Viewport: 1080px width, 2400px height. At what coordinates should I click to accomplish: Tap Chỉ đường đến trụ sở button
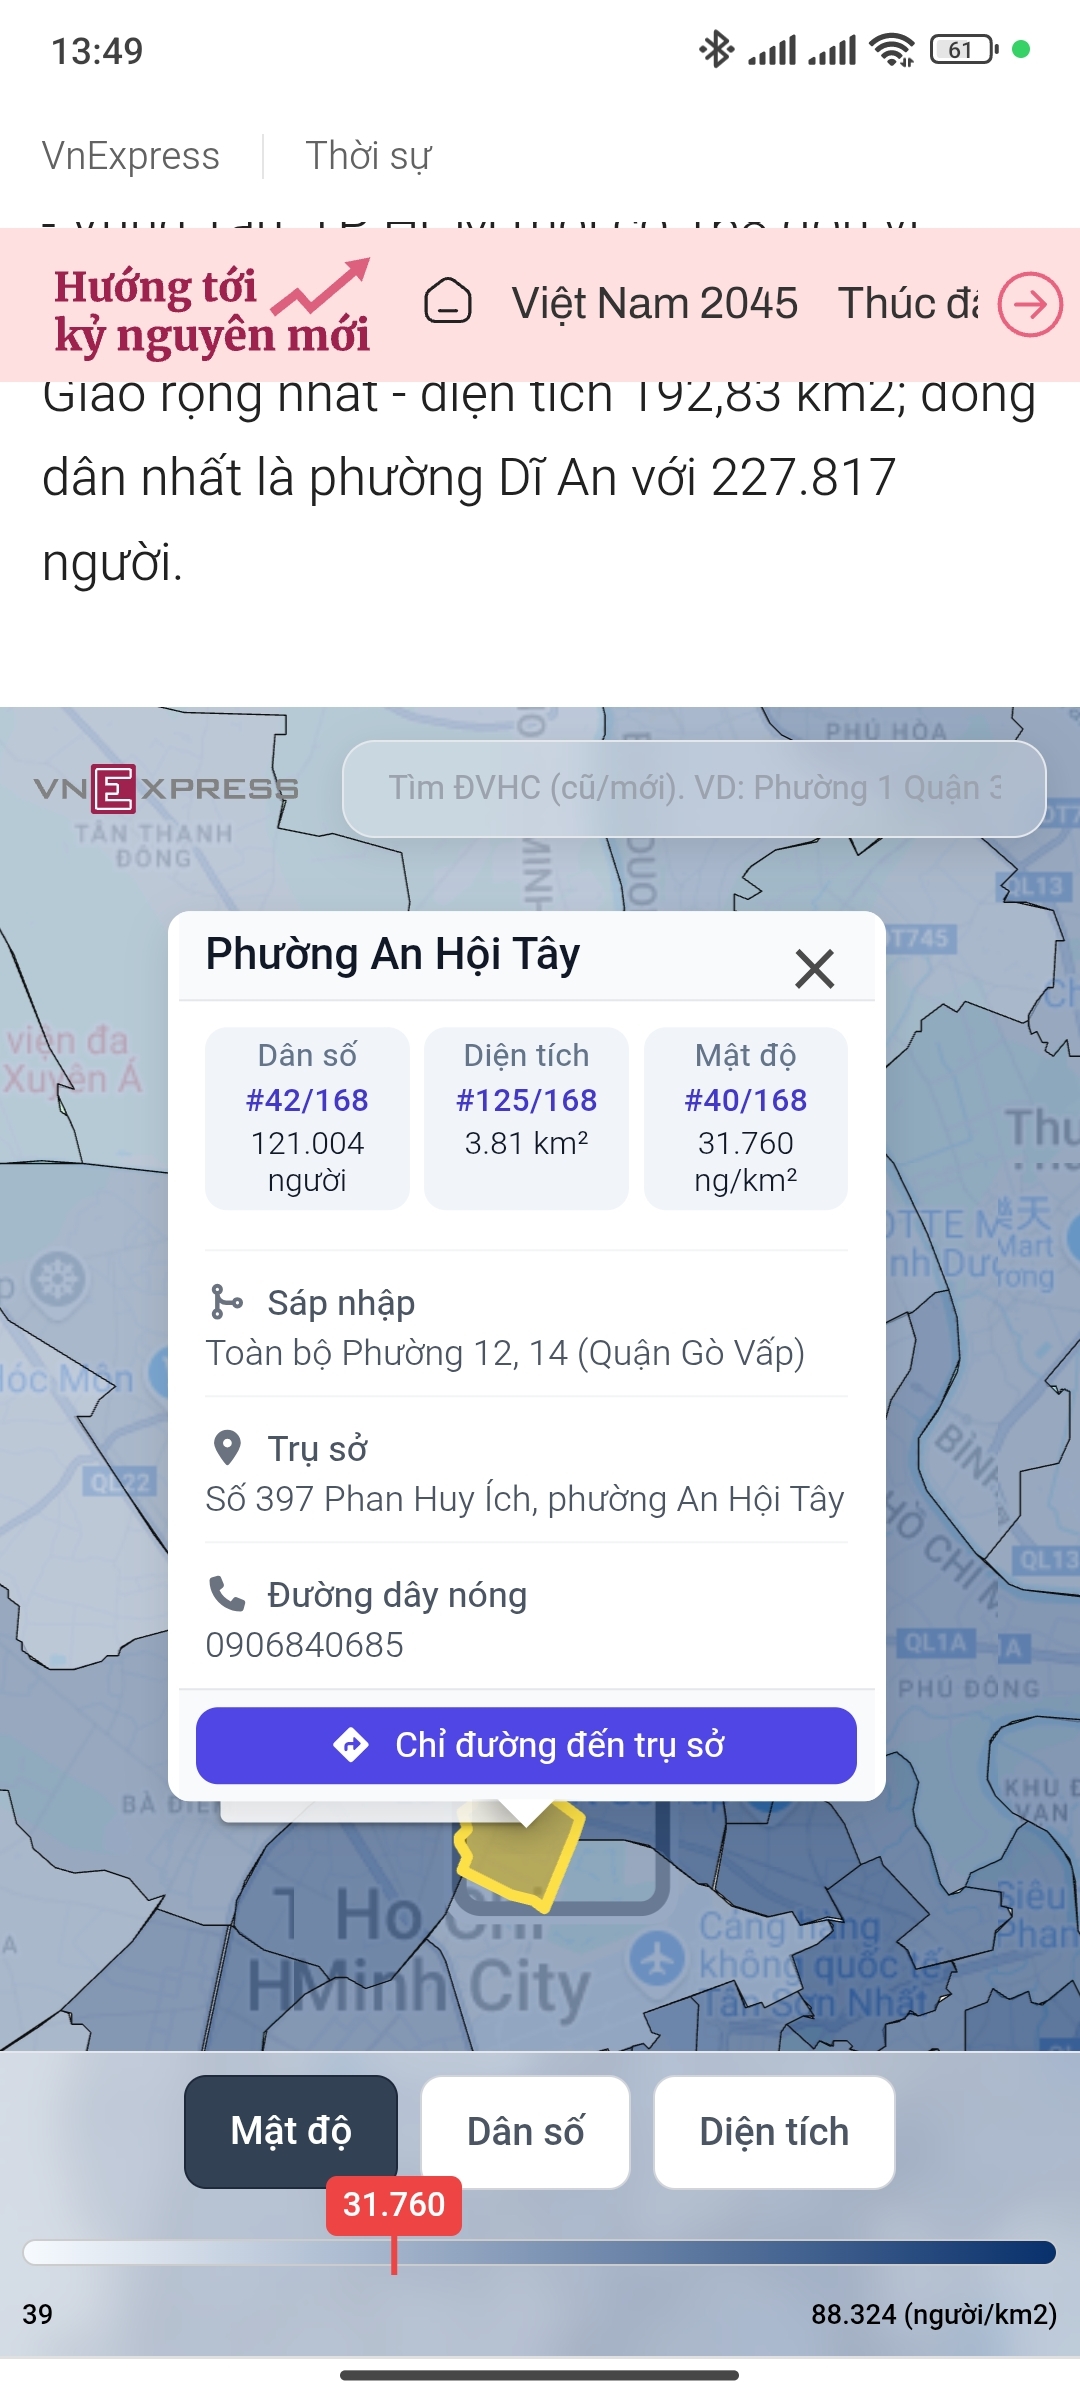coord(526,1745)
